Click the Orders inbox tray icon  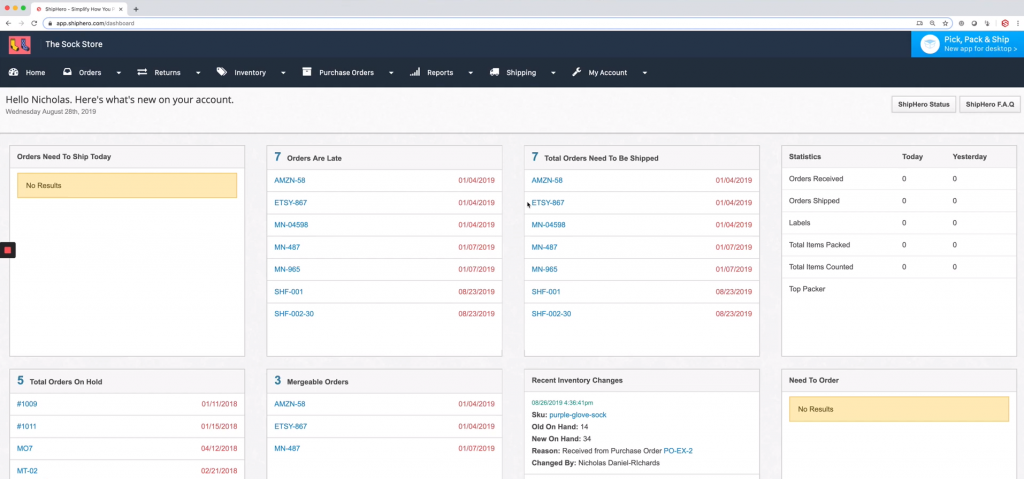pos(67,73)
